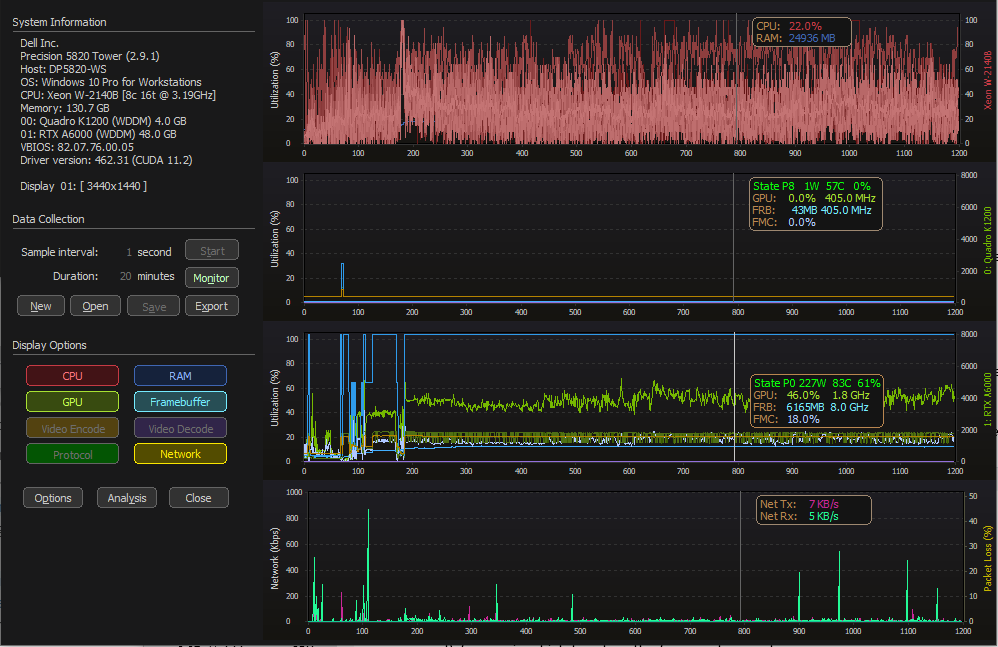998x647 pixels.
Task: Click the 'Network (Kbps)' axis label
Action: [275, 559]
